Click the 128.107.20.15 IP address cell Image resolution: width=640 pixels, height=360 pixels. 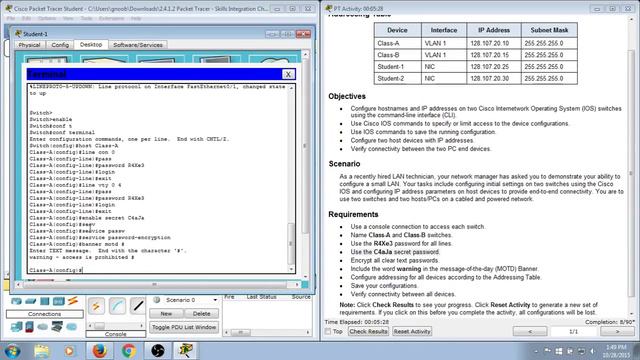click(494, 55)
